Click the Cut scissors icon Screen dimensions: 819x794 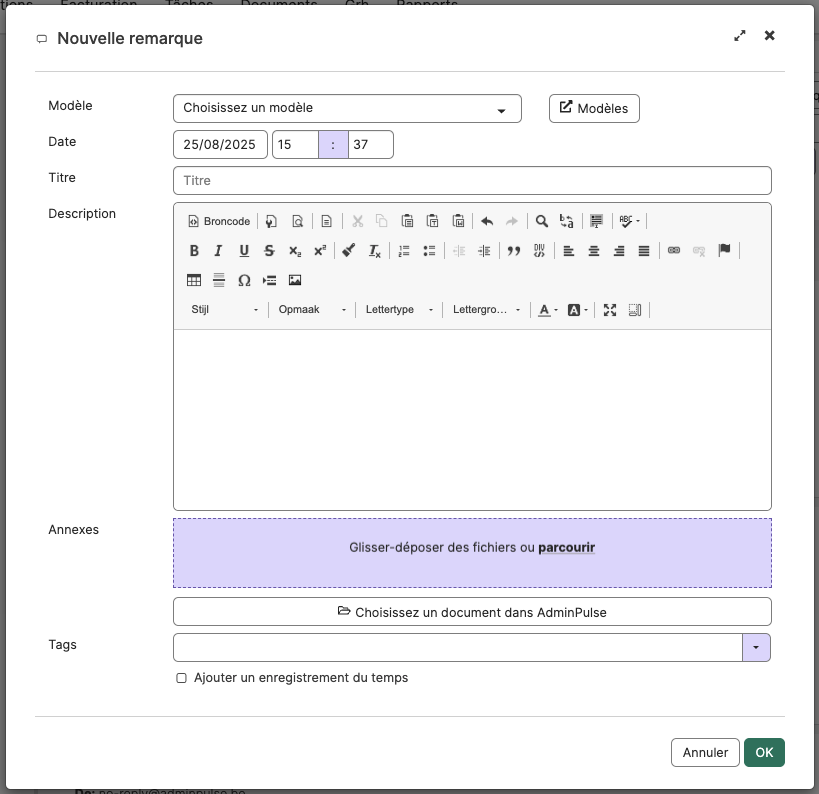357,221
